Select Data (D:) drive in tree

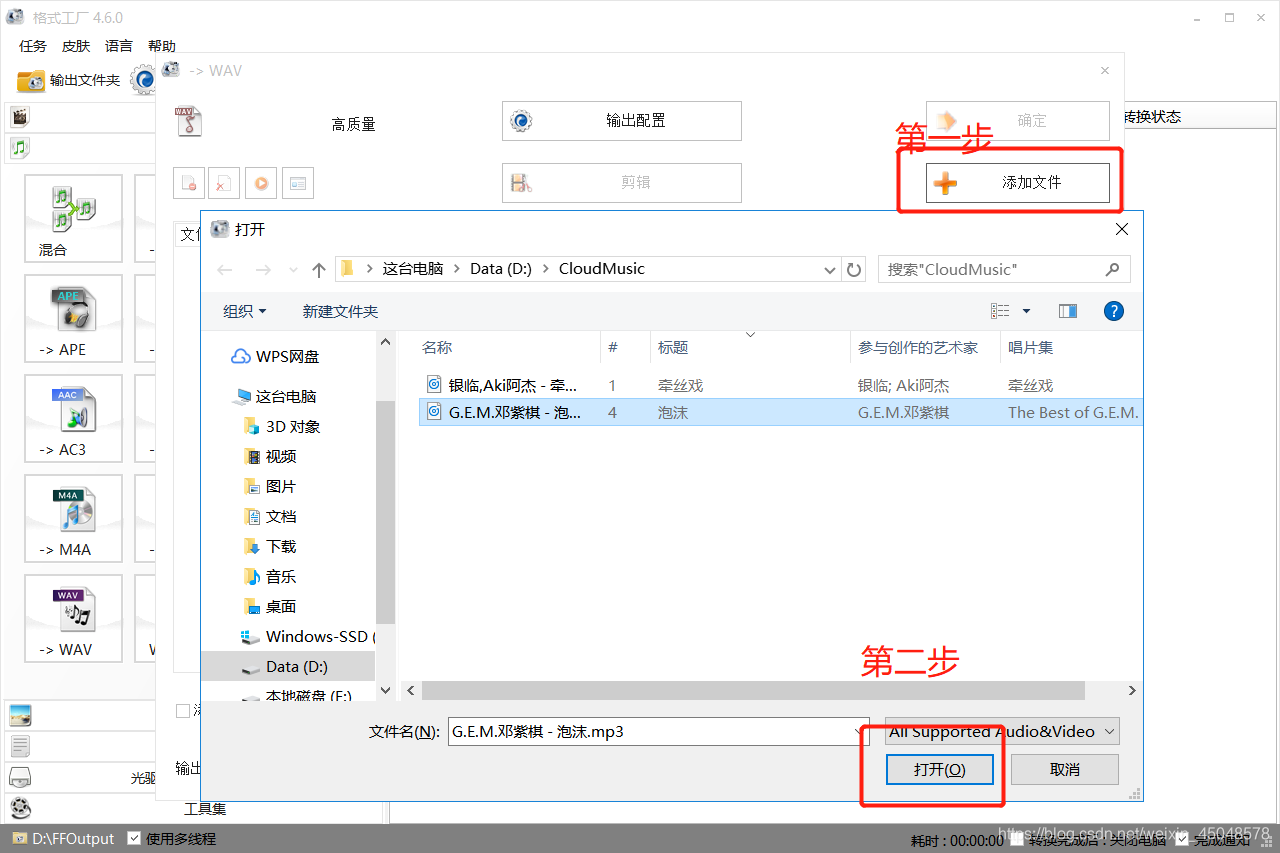(288, 666)
